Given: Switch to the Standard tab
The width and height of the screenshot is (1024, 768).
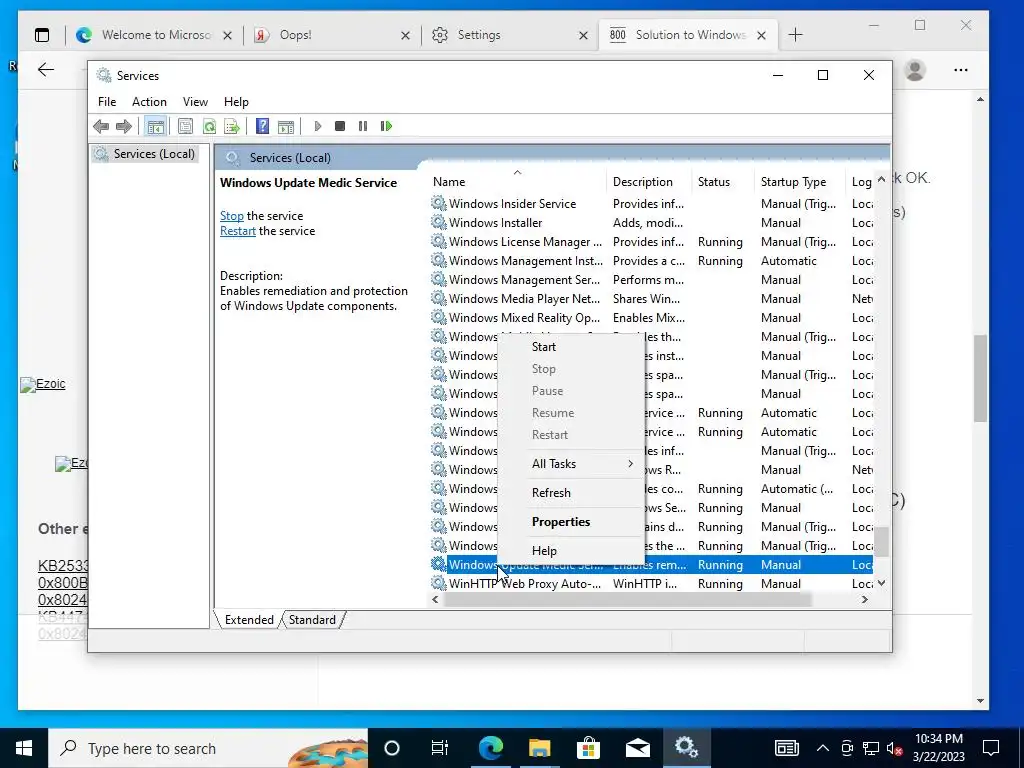Looking at the screenshot, I should (312, 620).
